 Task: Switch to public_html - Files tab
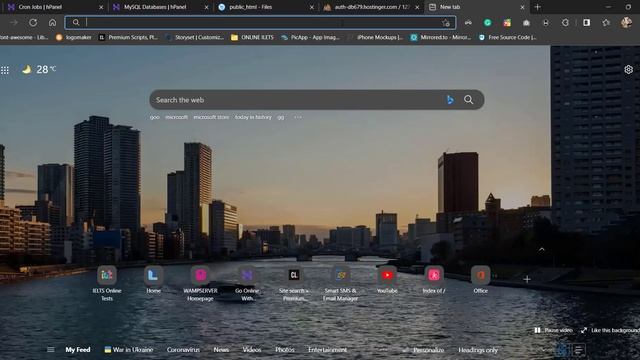pyautogui.click(x=265, y=7)
